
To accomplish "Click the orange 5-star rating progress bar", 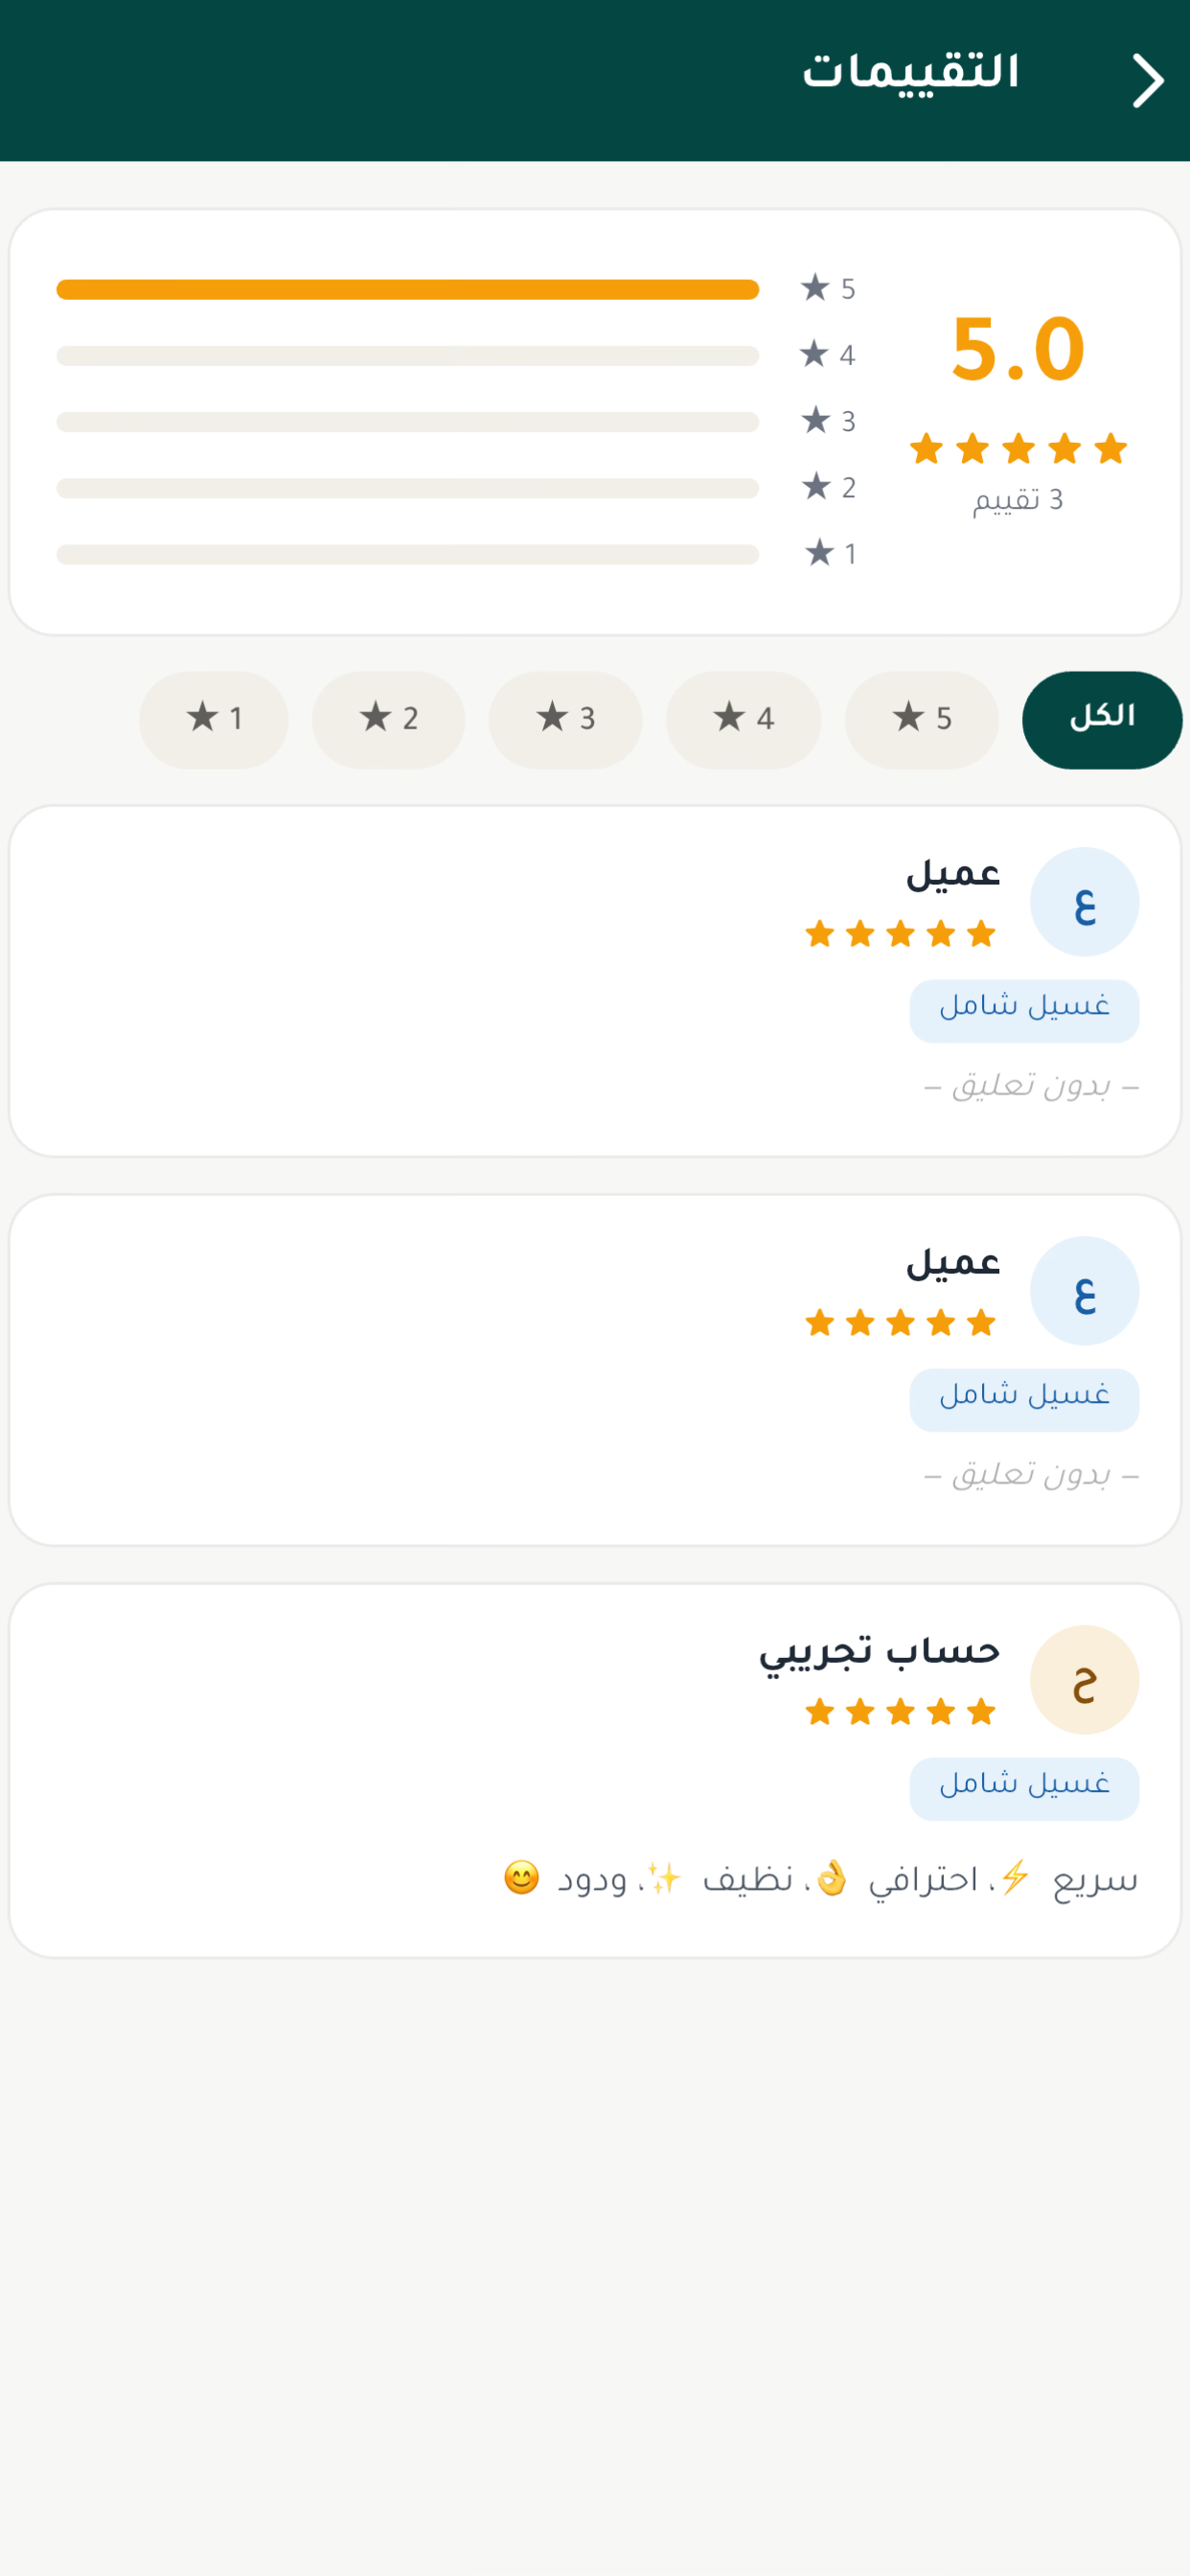I will [x=407, y=290].
